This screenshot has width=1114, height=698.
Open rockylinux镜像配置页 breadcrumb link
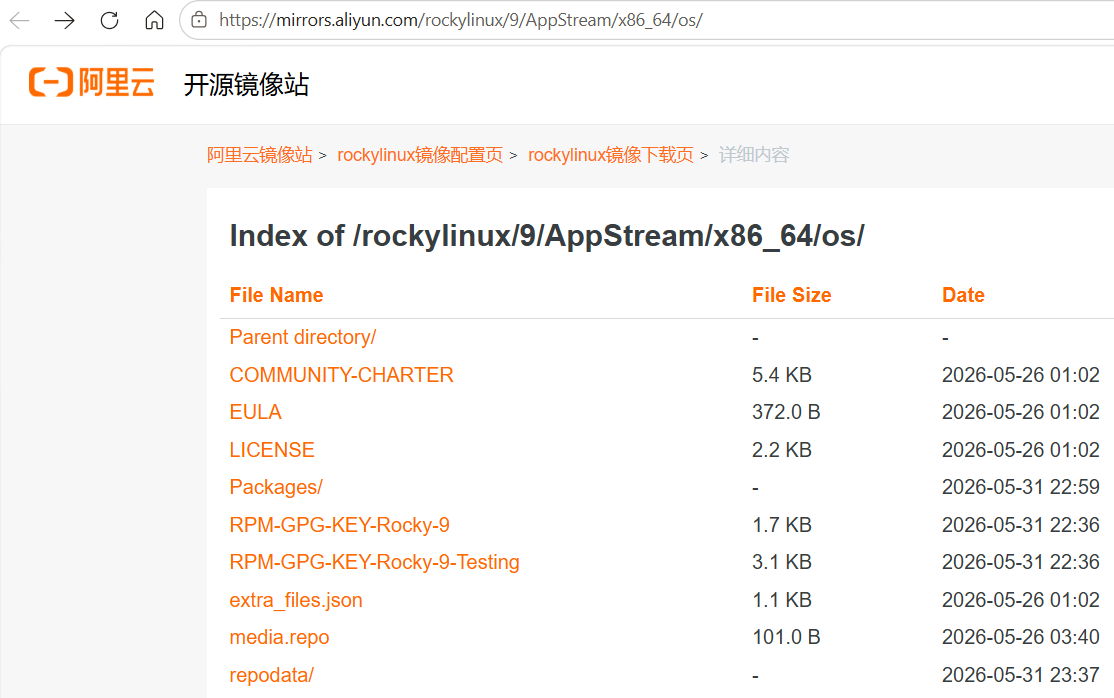coord(420,155)
